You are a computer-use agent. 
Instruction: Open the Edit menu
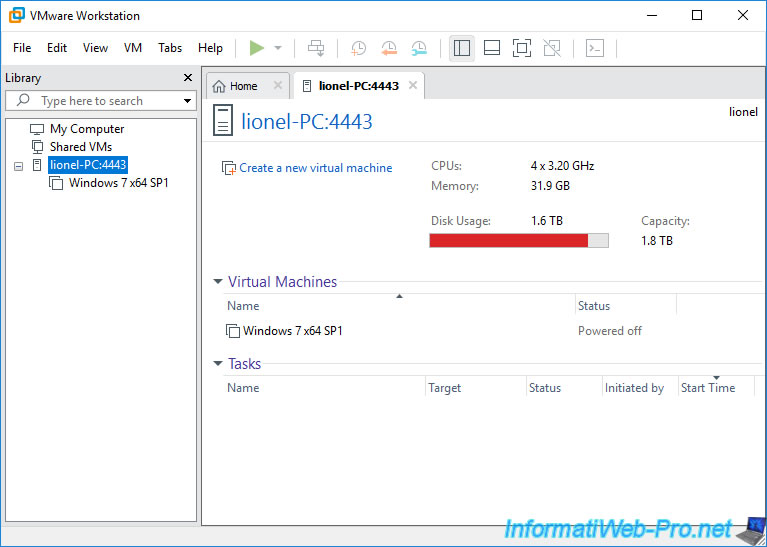coord(57,48)
